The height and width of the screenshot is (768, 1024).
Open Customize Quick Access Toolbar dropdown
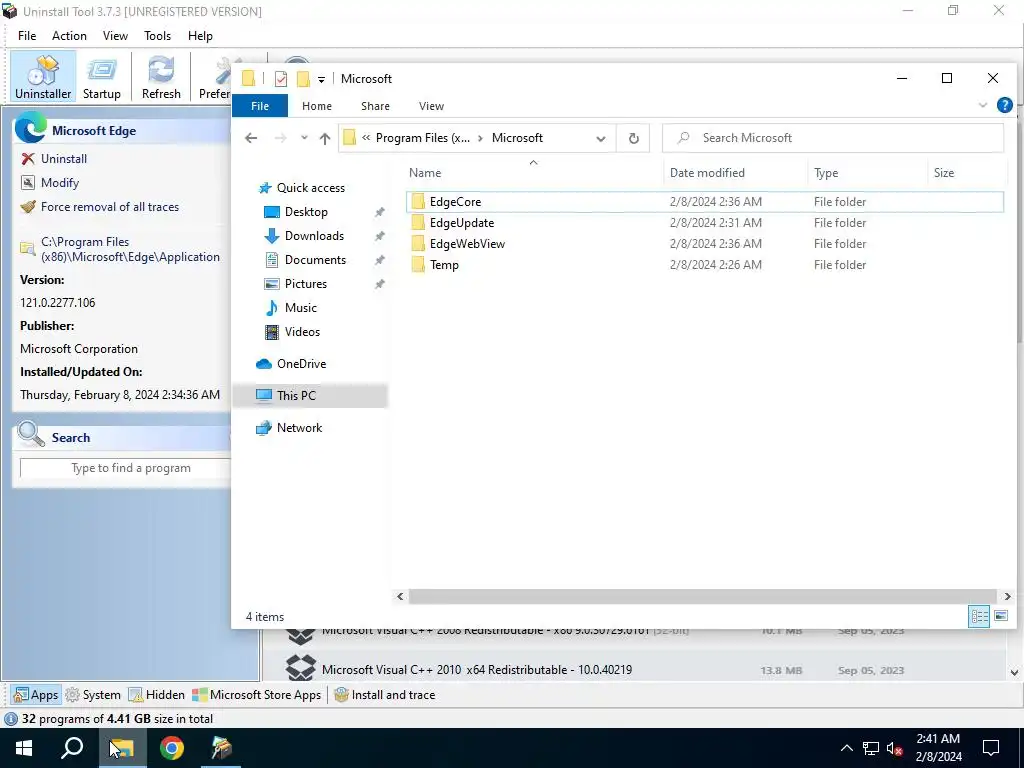(321, 80)
